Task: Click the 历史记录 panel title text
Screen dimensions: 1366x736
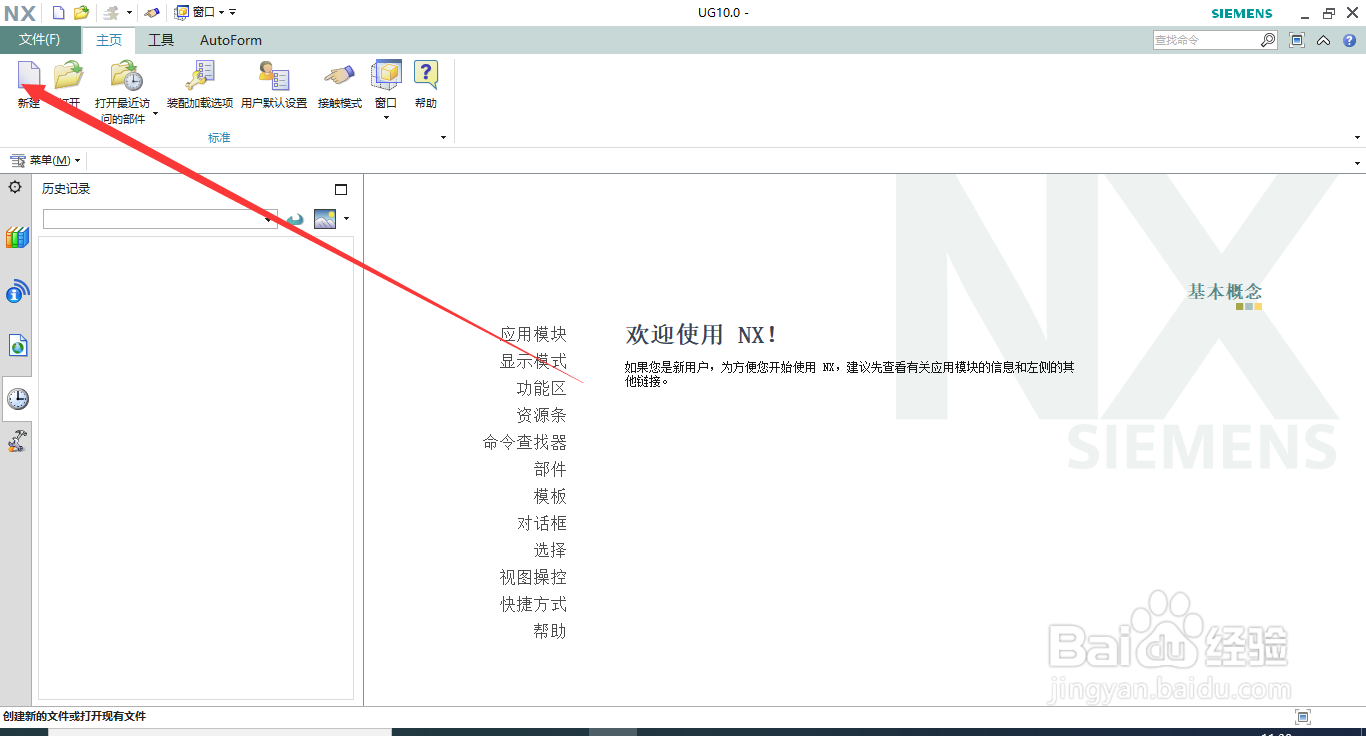Action: point(66,188)
